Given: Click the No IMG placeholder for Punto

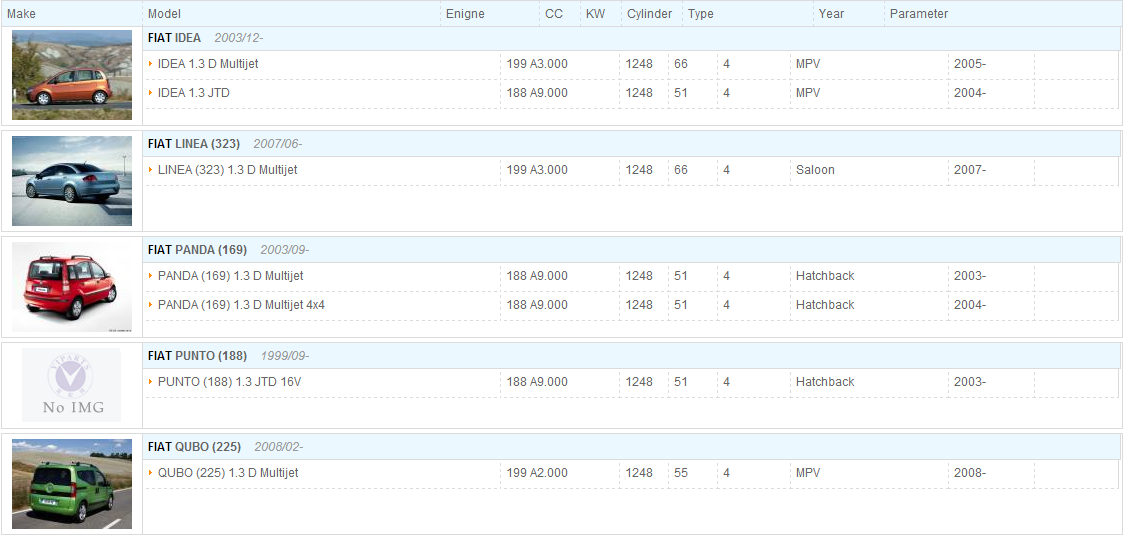Looking at the screenshot, I should (x=72, y=385).
